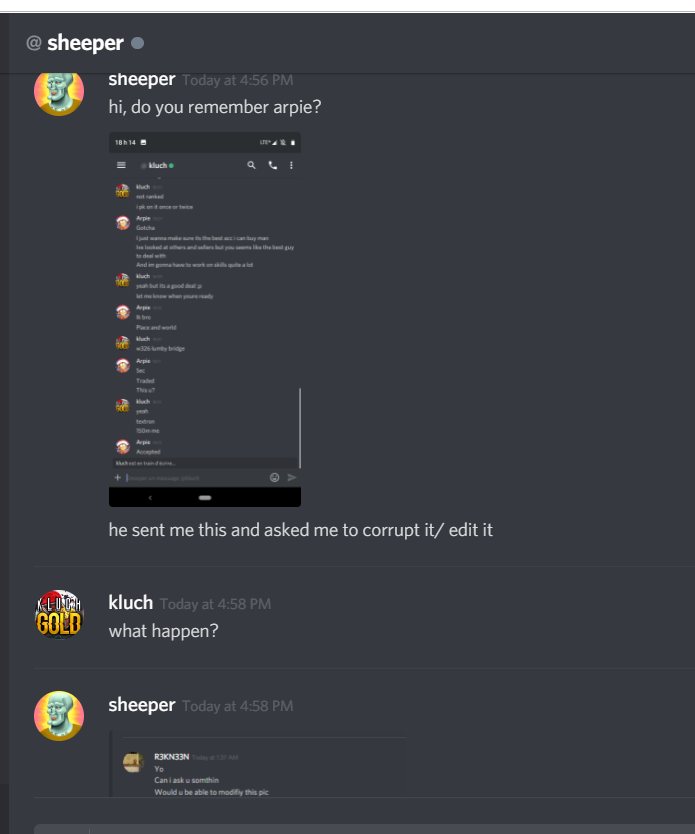
Task: Click the R3KN33N username in the quoted chat
Action: click(x=172, y=757)
